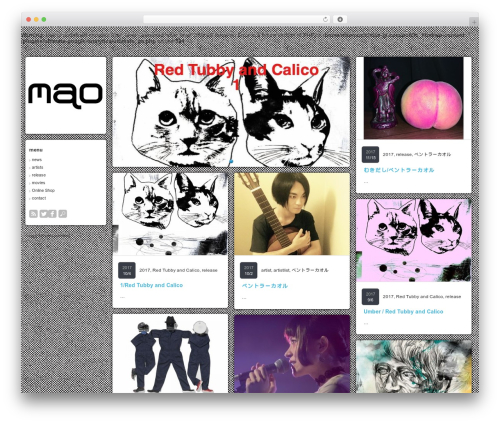The image size is (500, 423).
Task: Click the menu heading in the sidebar
Action: [36, 150]
